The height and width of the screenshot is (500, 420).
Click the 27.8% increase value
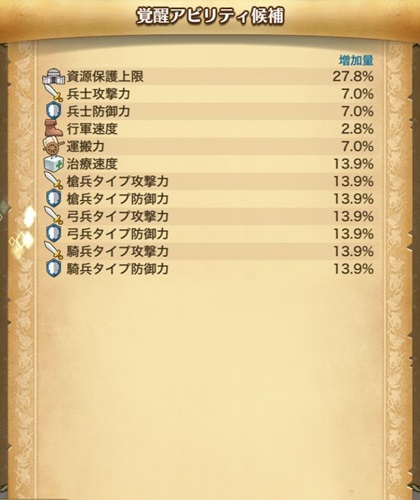coord(353,77)
